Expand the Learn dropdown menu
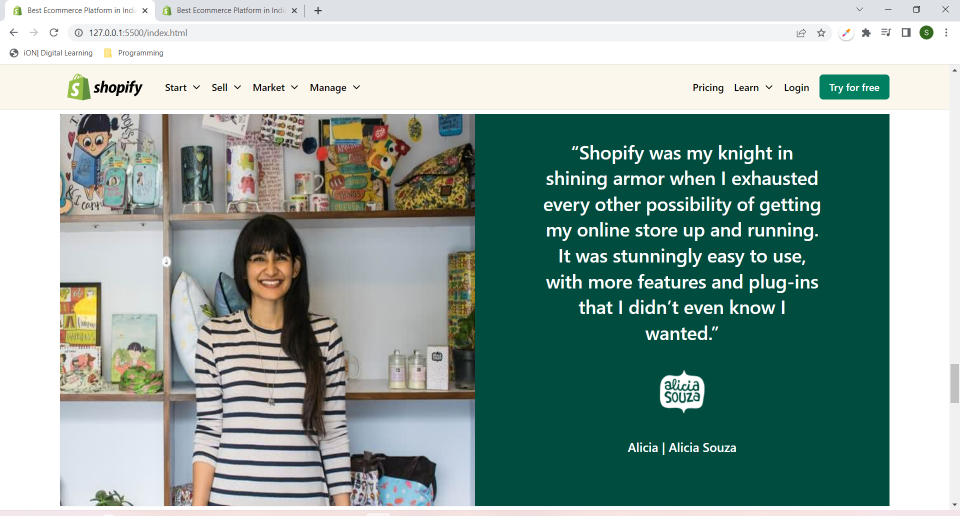 tap(753, 88)
